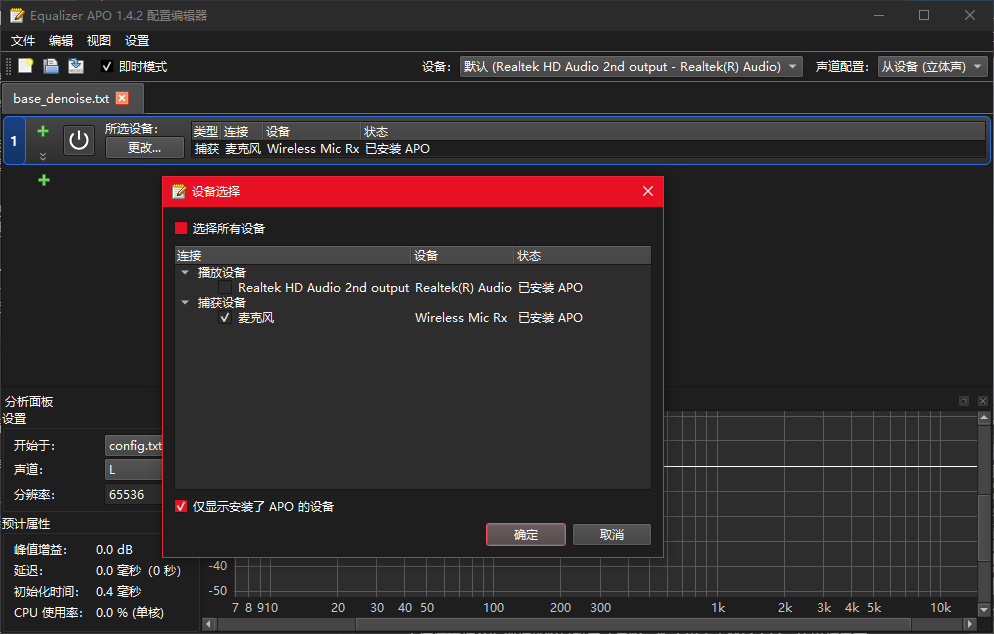
Task: Toggle the power button of filter 1
Action: pyautogui.click(x=79, y=140)
